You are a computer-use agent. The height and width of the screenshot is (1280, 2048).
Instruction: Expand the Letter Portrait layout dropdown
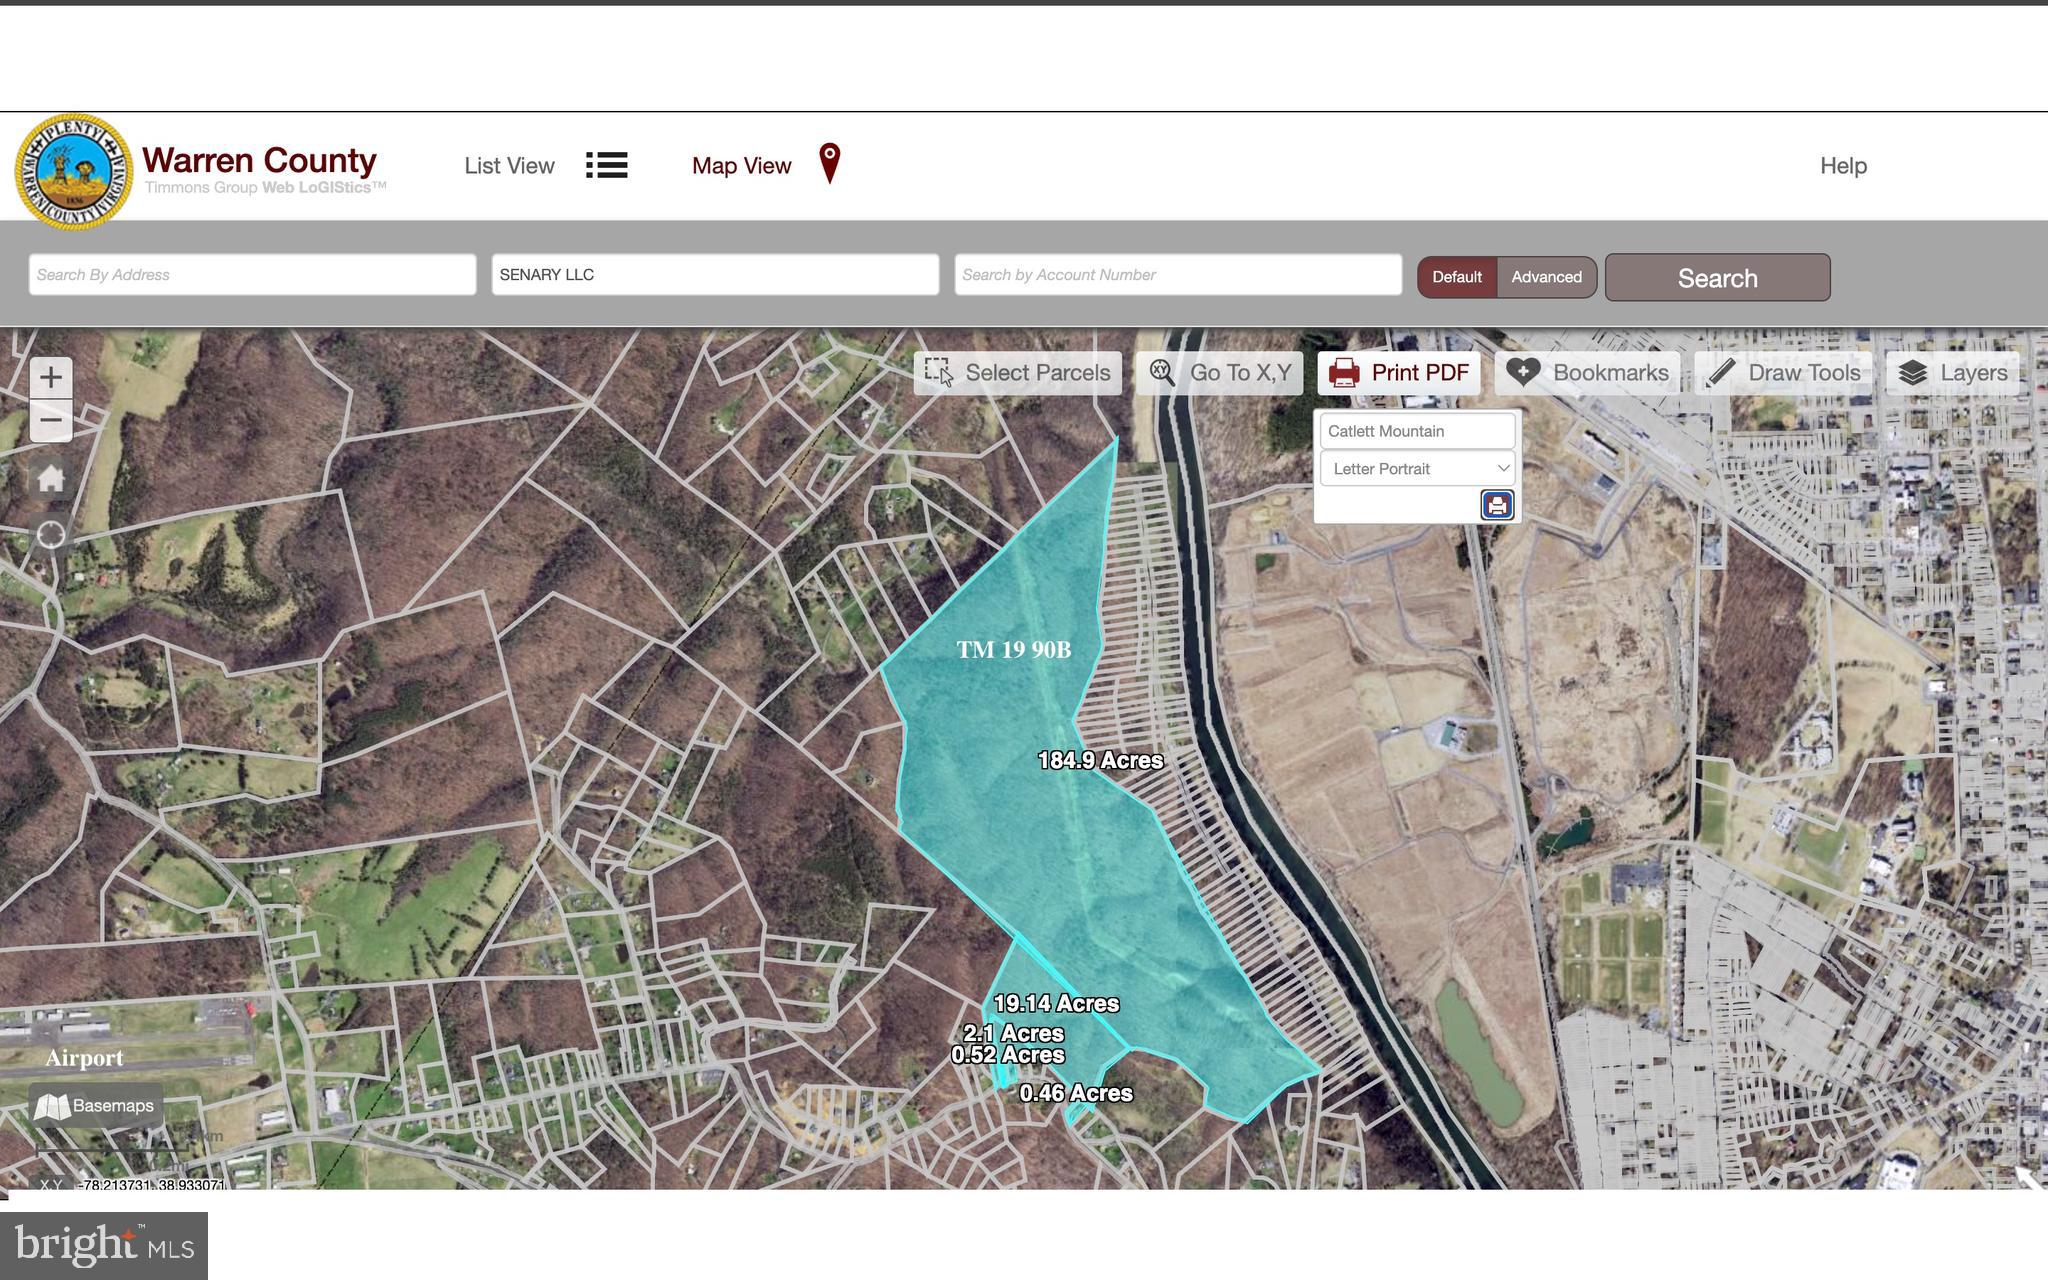pos(1417,469)
